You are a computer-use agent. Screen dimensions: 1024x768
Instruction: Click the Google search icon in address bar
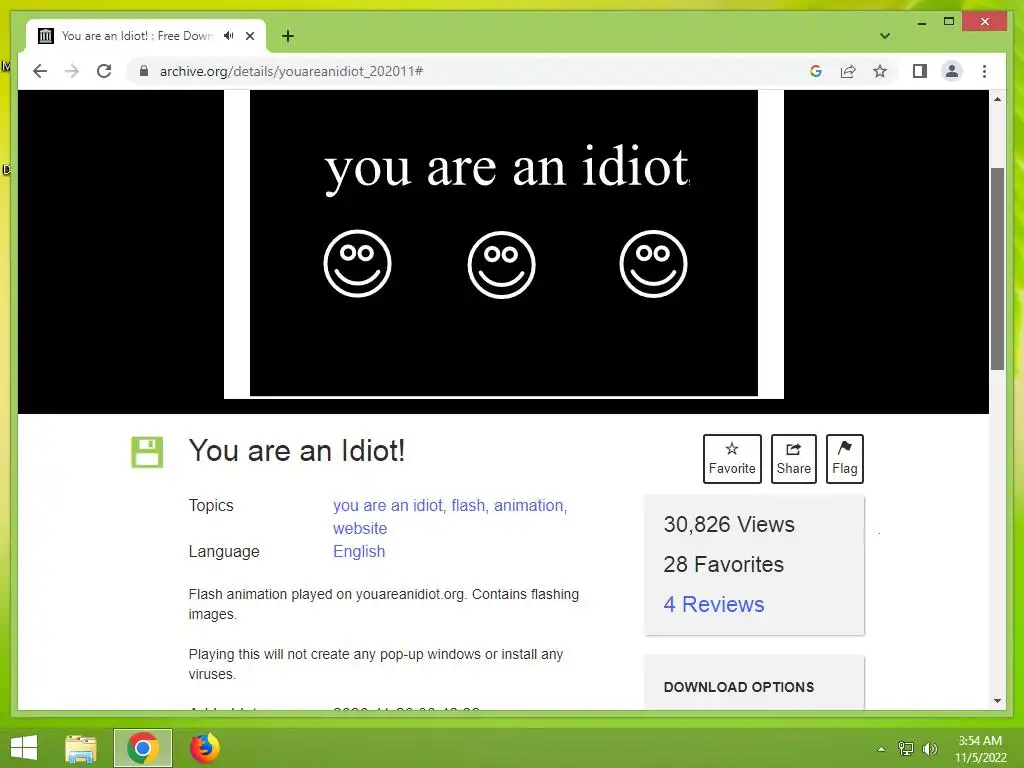816,71
